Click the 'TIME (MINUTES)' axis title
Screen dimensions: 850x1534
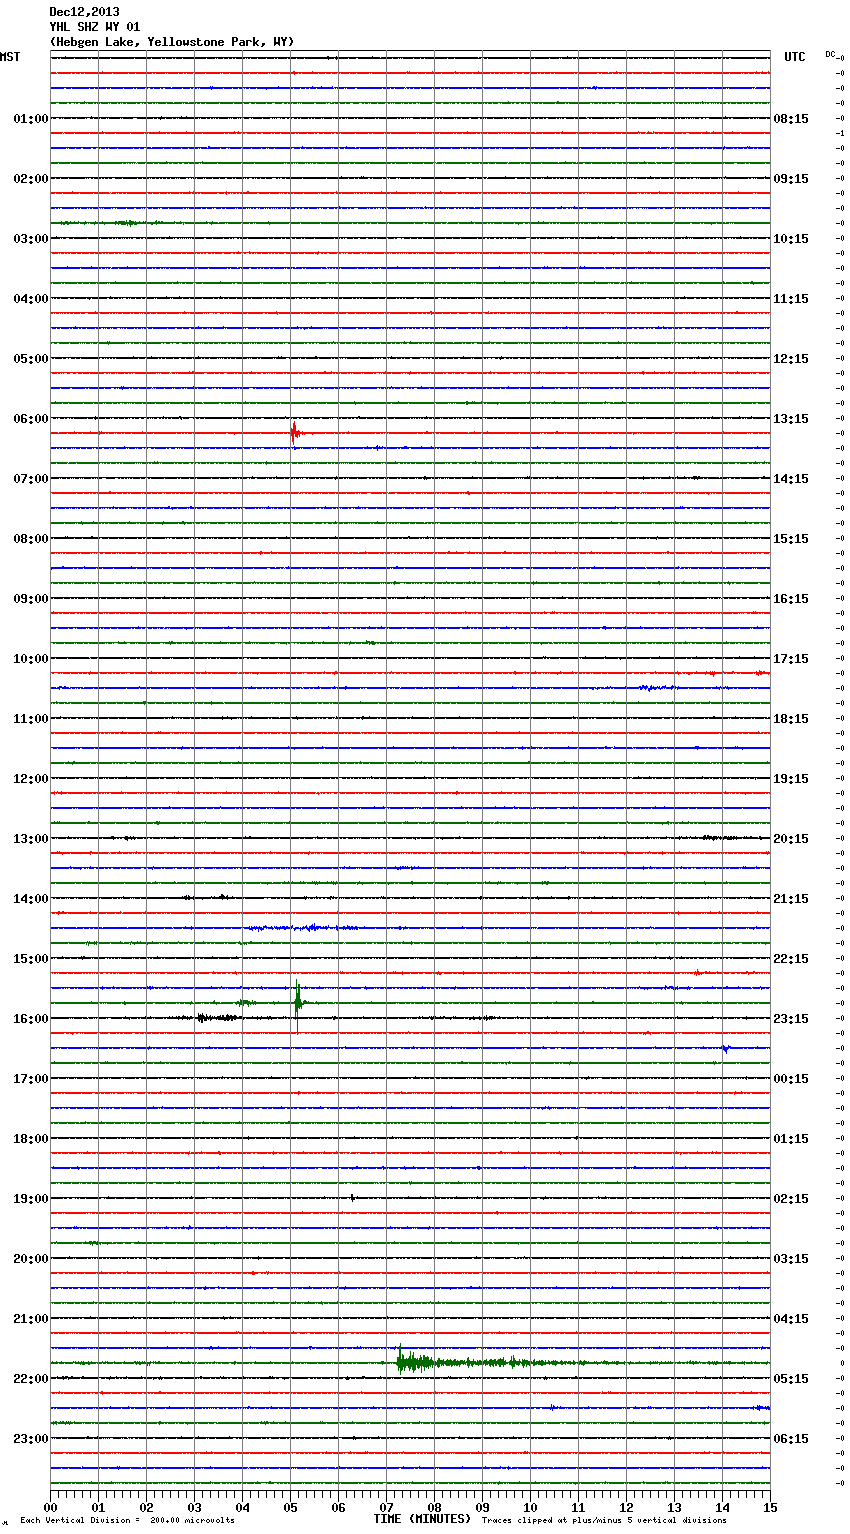(x=422, y=1519)
